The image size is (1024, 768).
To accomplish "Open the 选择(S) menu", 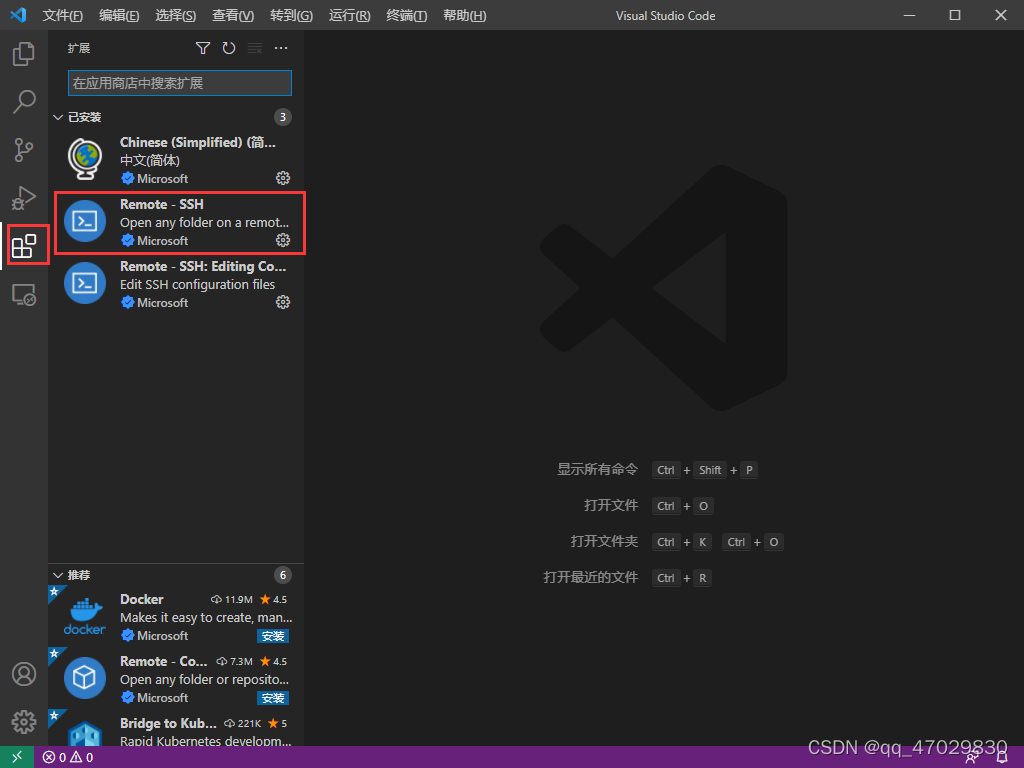I will pyautogui.click(x=176, y=15).
